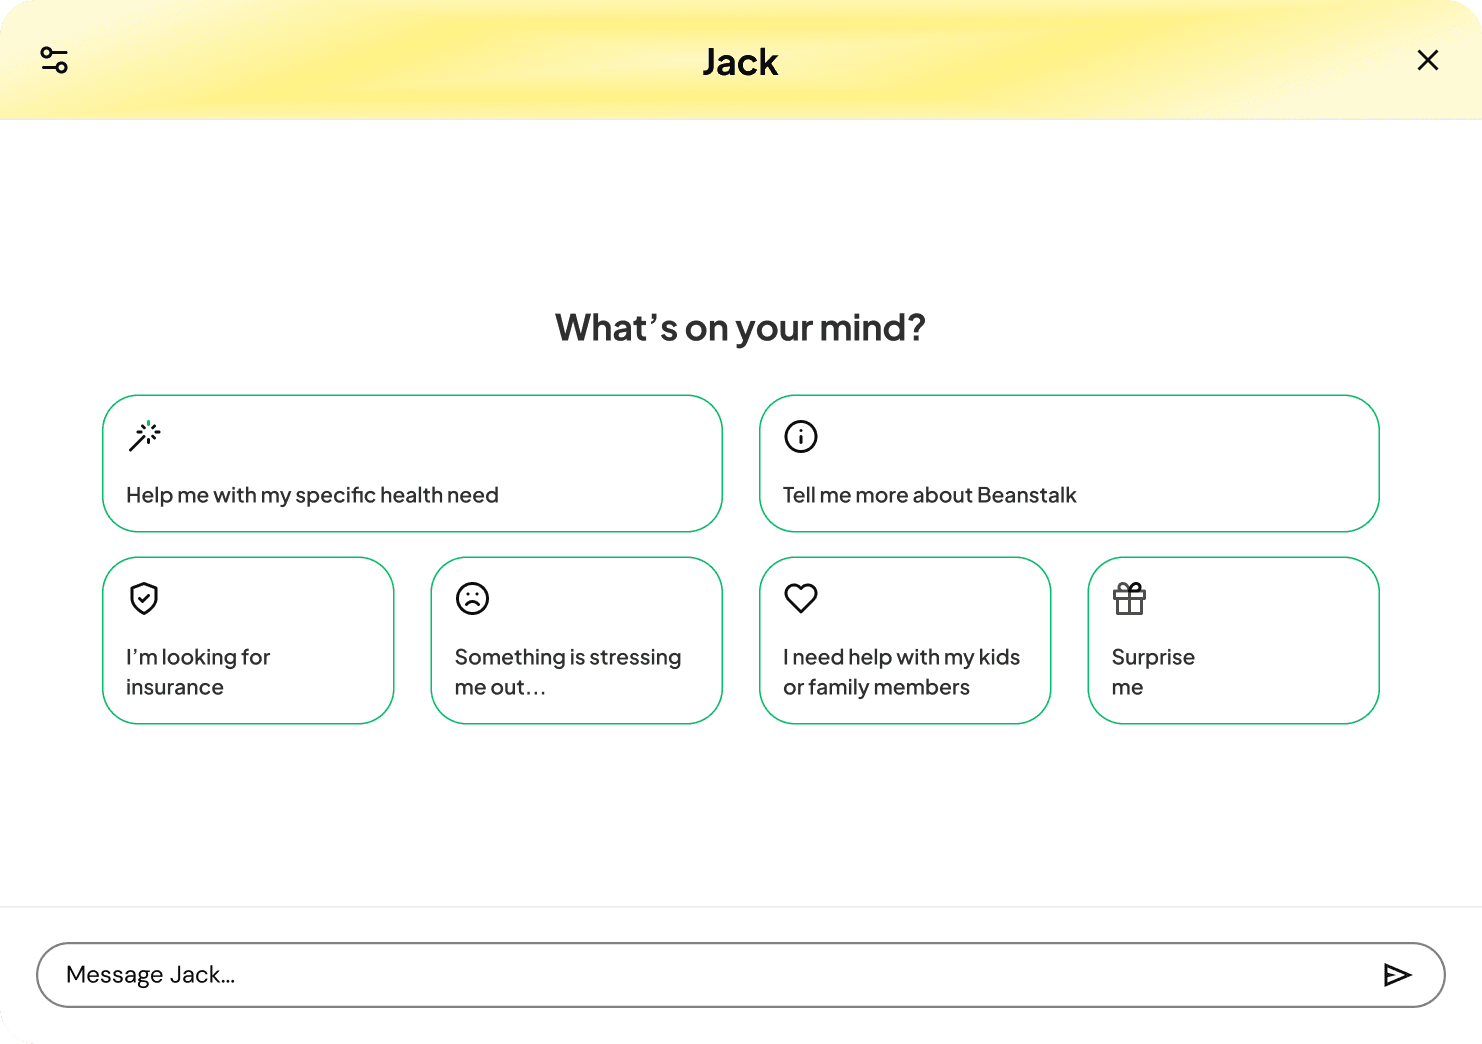Click the heart icon
The height and width of the screenshot is (1044, 1482).
(x=801, y=598)
